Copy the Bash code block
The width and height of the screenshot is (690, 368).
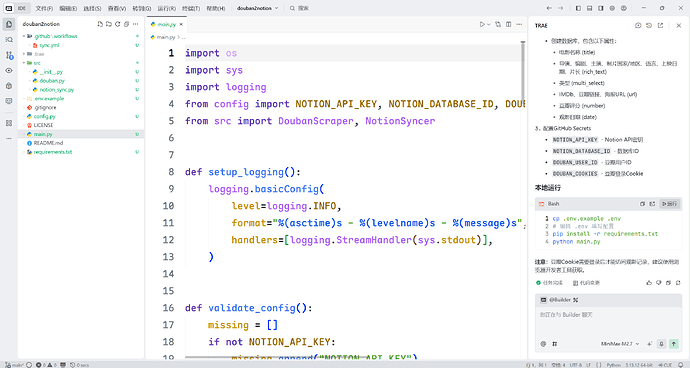[642, 204]
